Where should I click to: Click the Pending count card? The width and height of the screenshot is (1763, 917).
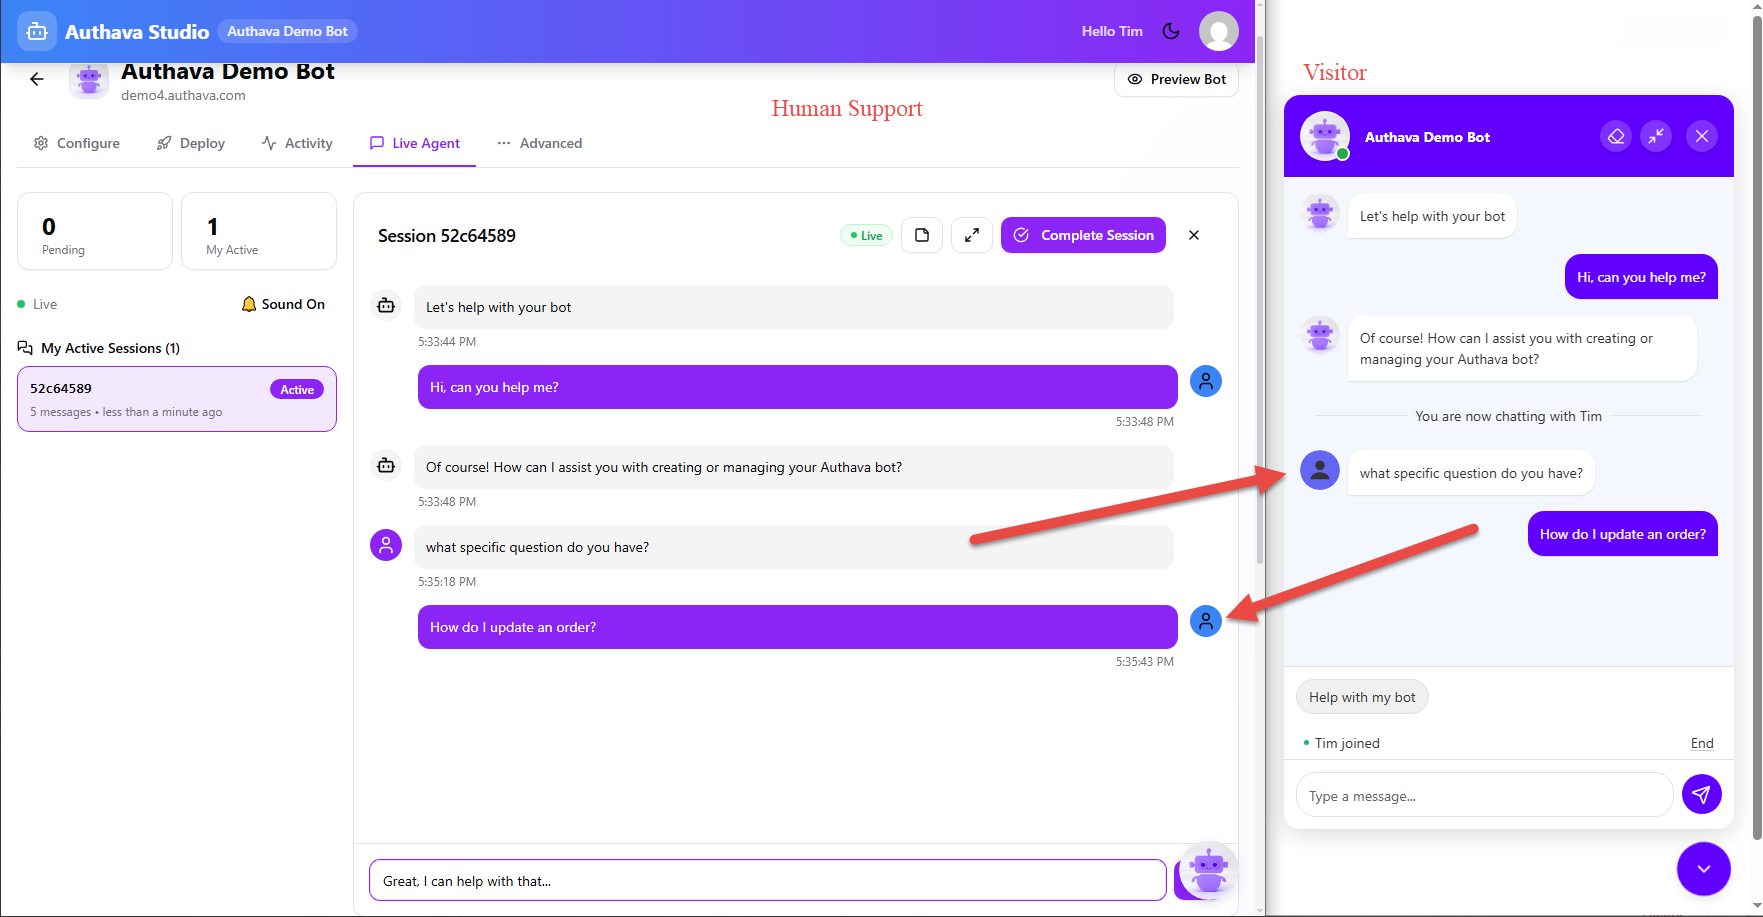(95, 231)
